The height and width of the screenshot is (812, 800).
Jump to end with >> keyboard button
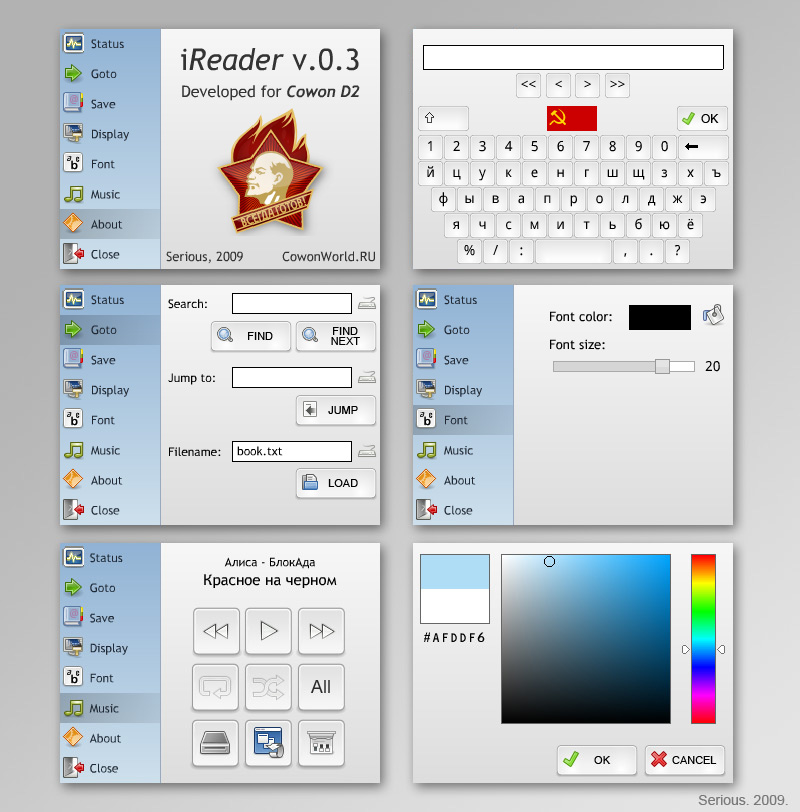[x=617, y=84]
